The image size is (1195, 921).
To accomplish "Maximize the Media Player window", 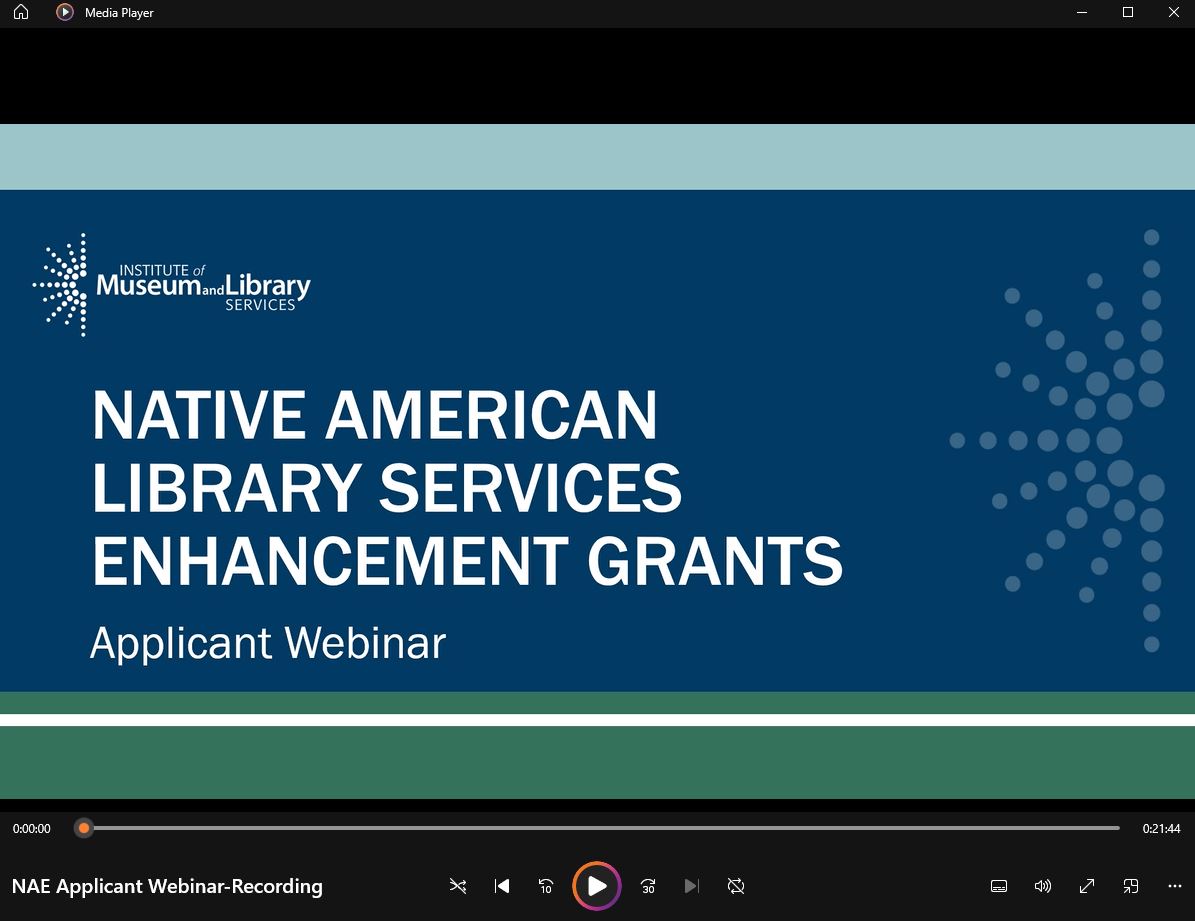I will 1127,12.
